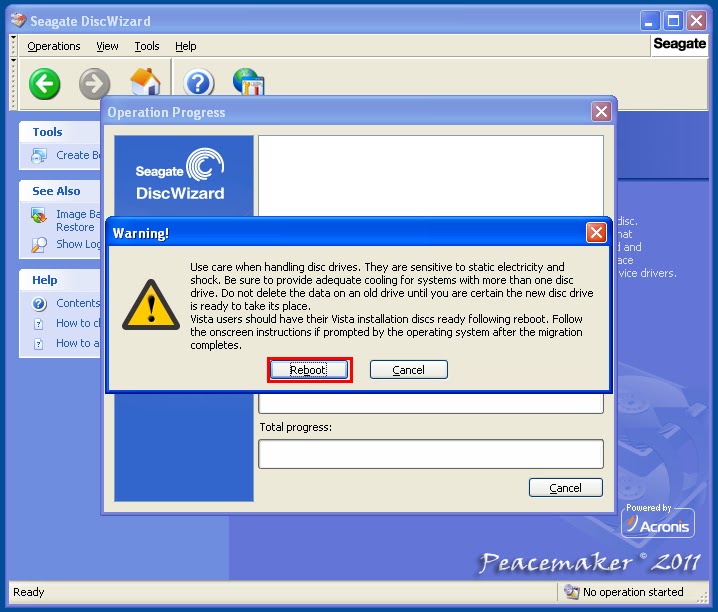Click the See Also panel header
Image resolution: width=718 pixels, height=612 pixels.
point(60,191)
